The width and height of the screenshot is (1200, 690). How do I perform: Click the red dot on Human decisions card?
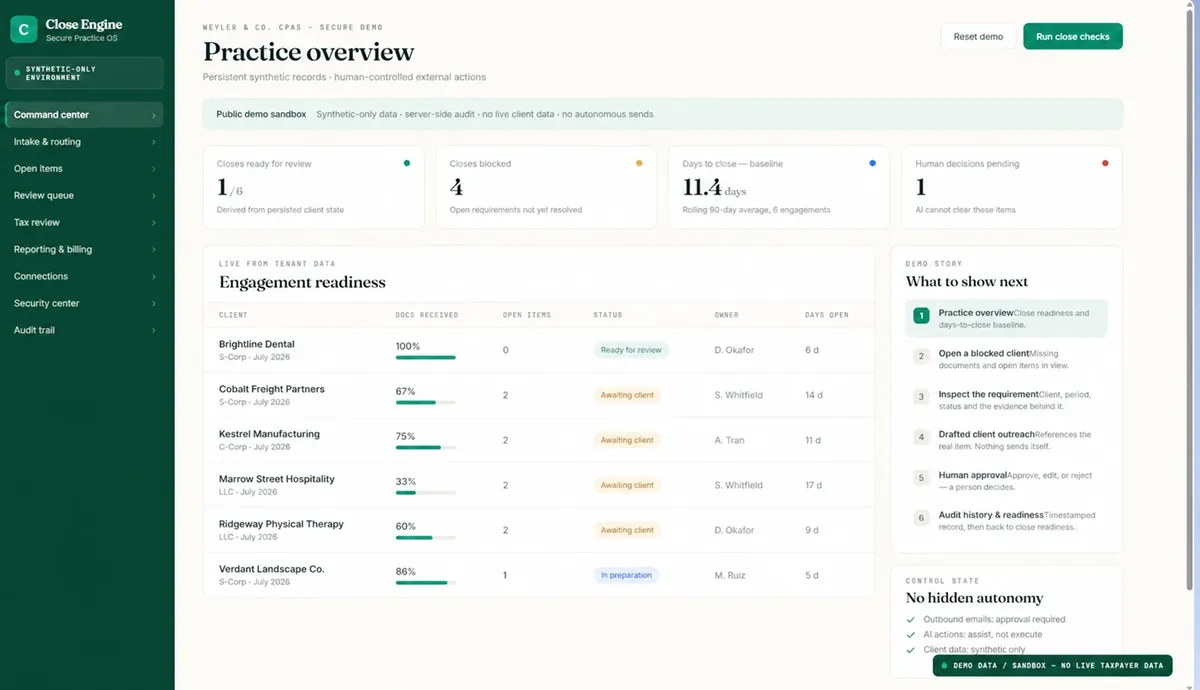[x=1105, y=163]
